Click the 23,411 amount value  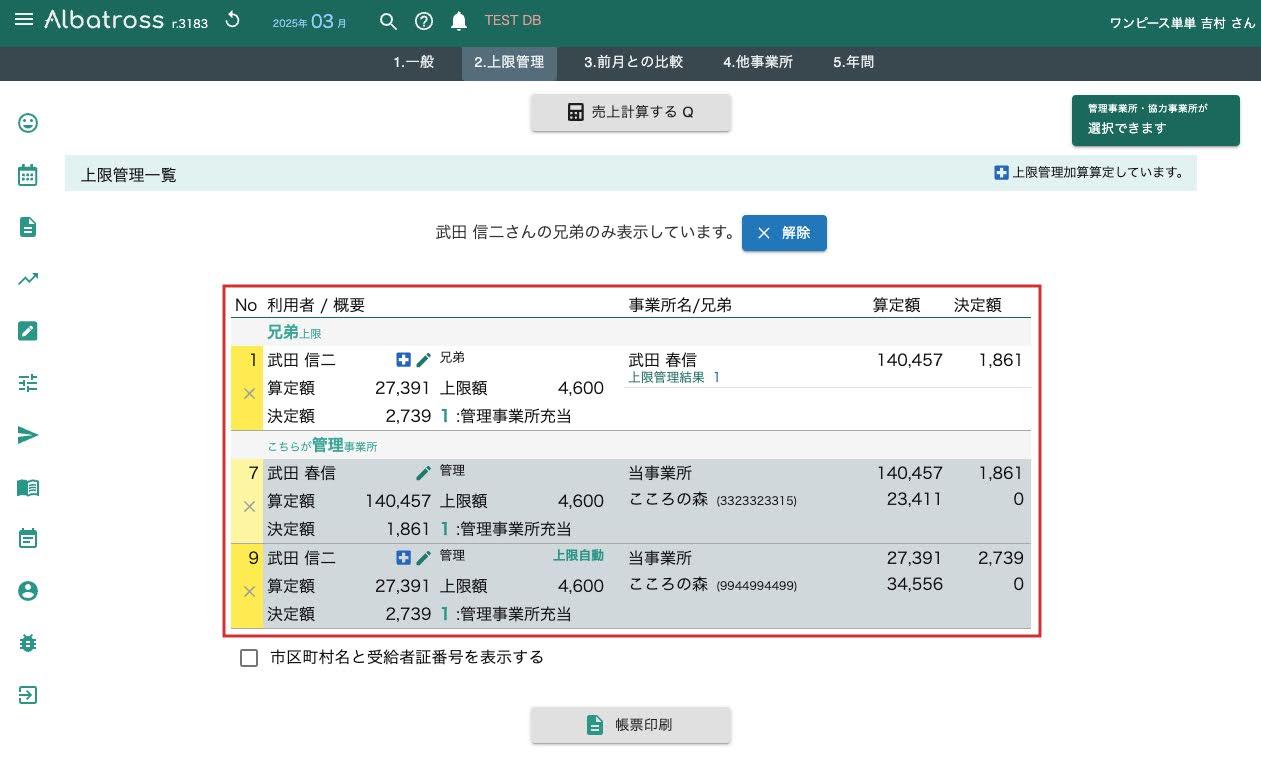tap(914, 499)
